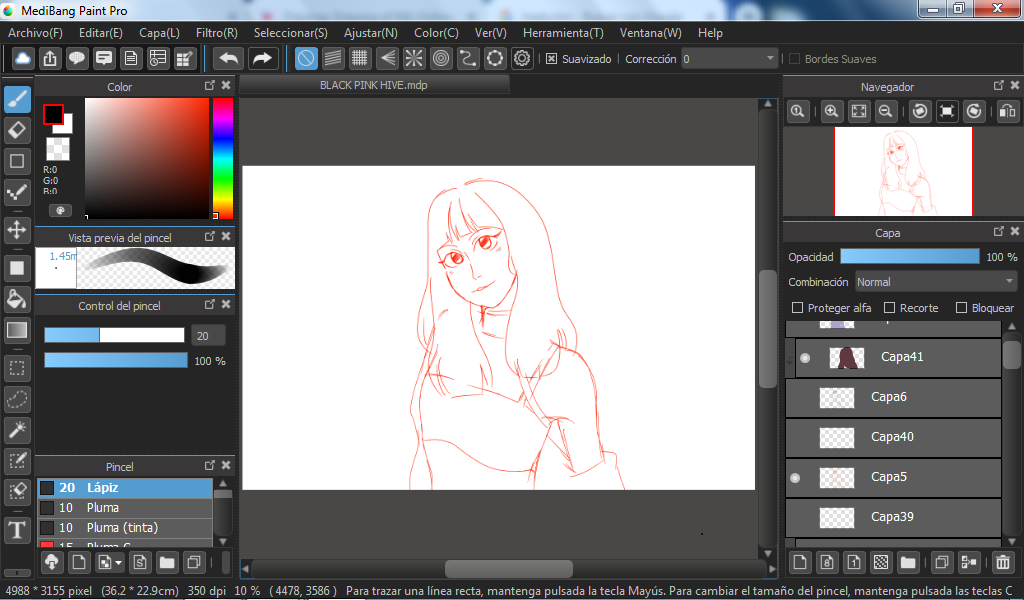The height and width of the screenshot is (600, 1024).
Task: Switch to the BLACK PINK HIVE.mdp tab
Action: [374, 86]
